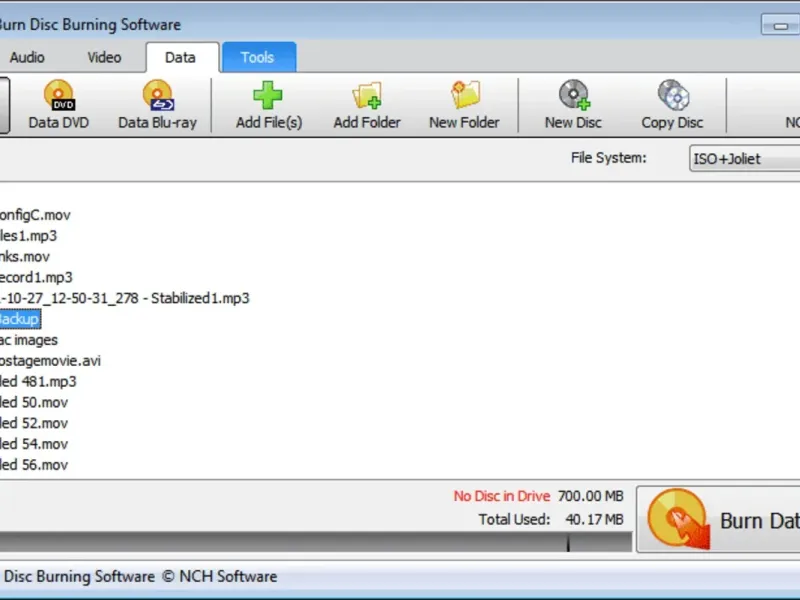Select the 'ac images' folder row

pos(29,340)
